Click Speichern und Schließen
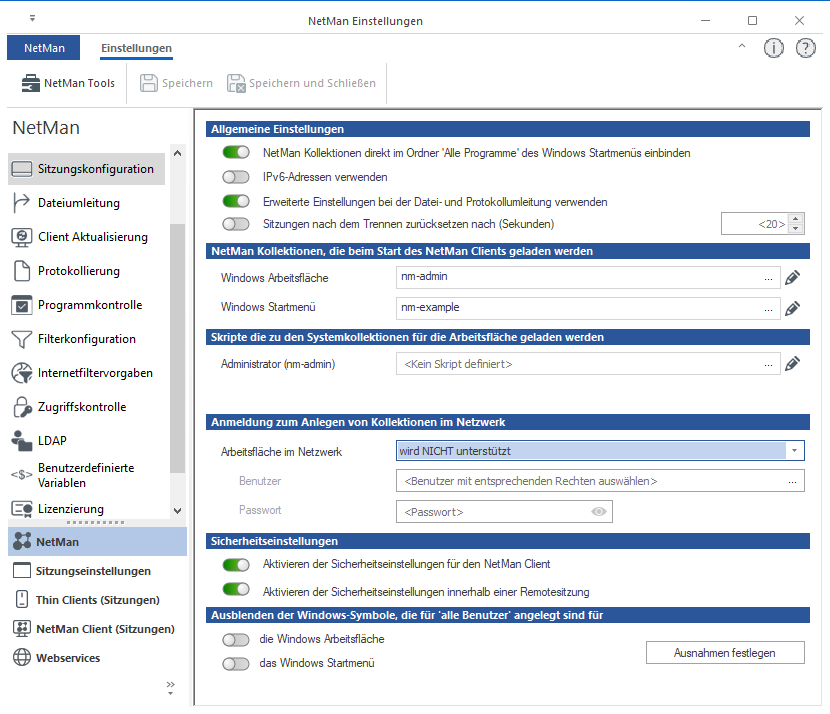Image resolution: width=830 pixels, height=714 pixels. (301, 83)
